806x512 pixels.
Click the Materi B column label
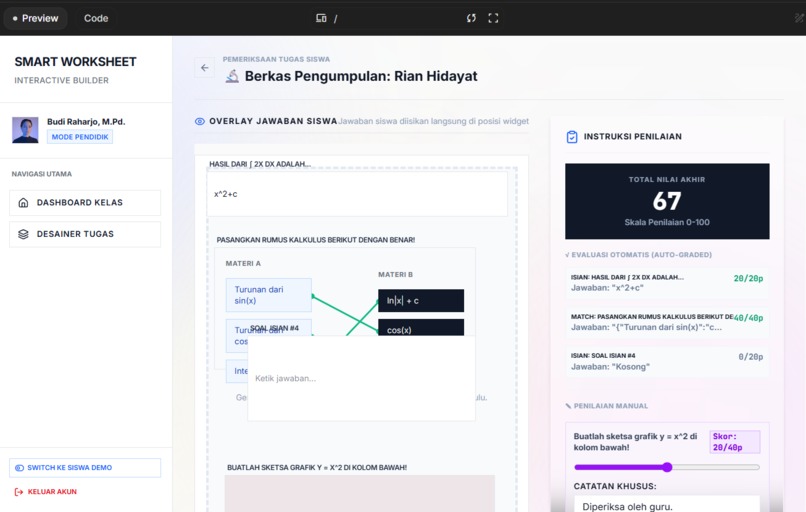[x=395, y=275]
